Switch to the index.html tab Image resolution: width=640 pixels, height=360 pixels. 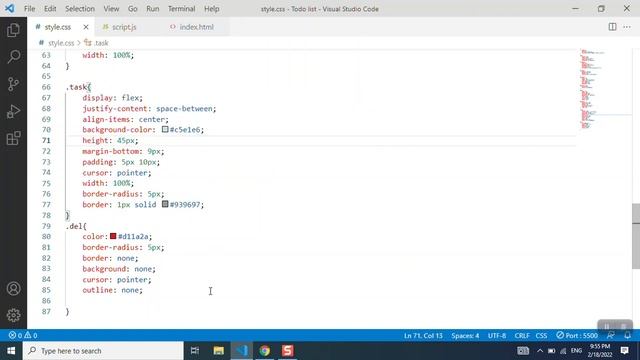196,27
